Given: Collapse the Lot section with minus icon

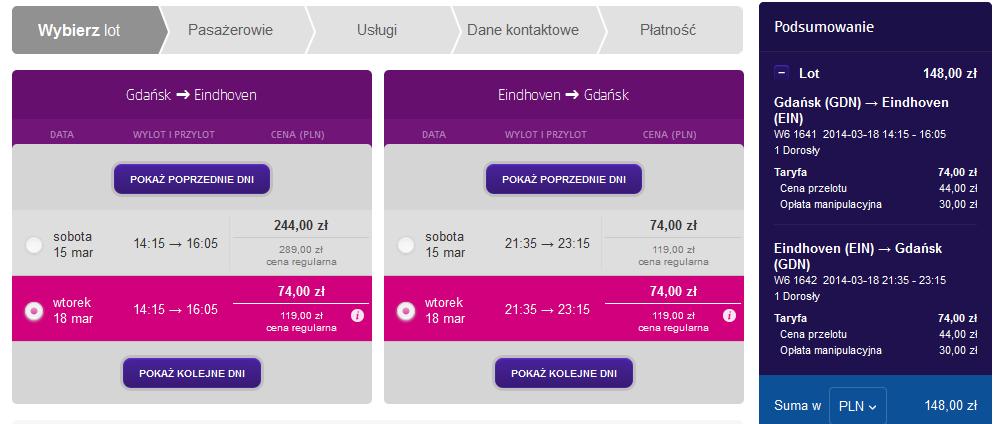Looking at the screenshot, I should (781, 72).
